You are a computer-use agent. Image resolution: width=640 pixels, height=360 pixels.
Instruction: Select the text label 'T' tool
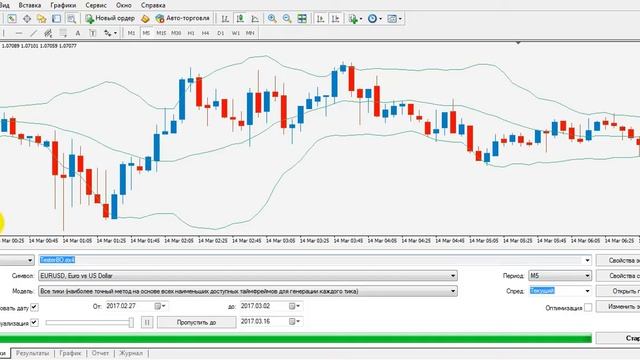click(x=93, y=33)
